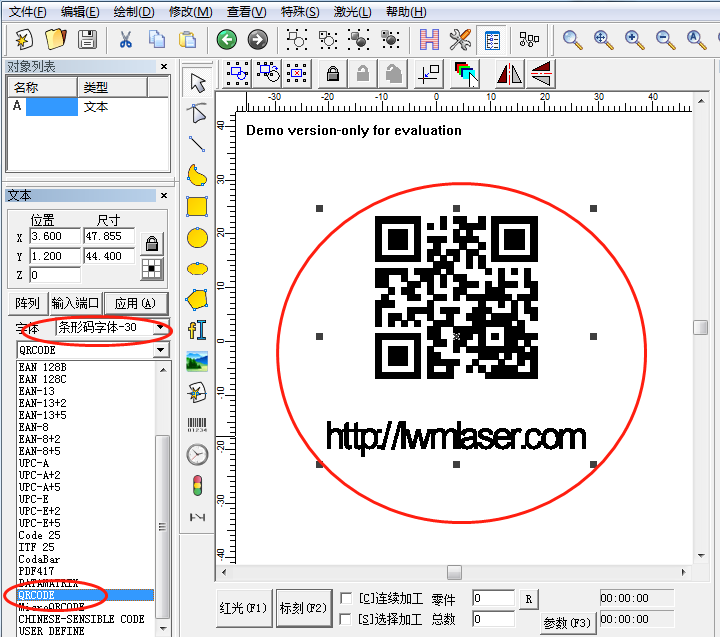Click the magnifier zoom tool

[x=573, y=39]
